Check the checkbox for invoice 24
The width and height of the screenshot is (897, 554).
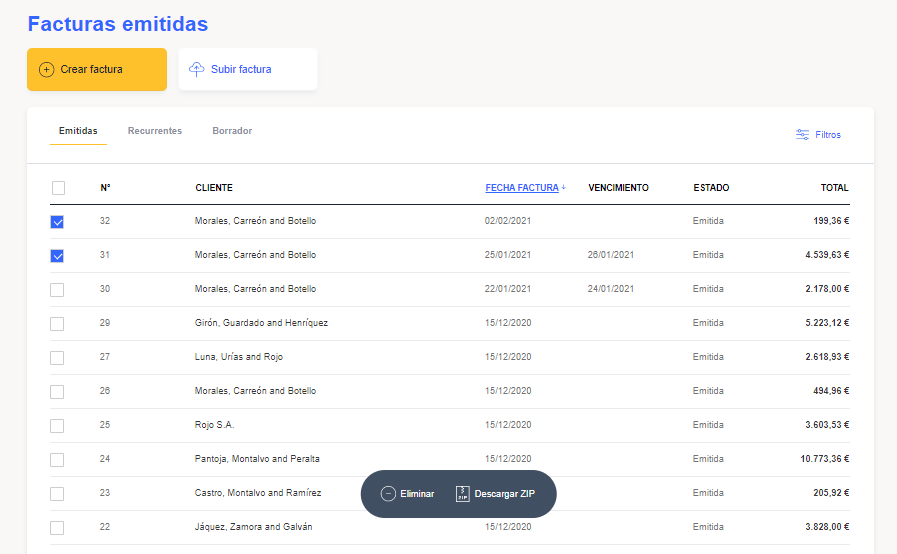[57, 460]
